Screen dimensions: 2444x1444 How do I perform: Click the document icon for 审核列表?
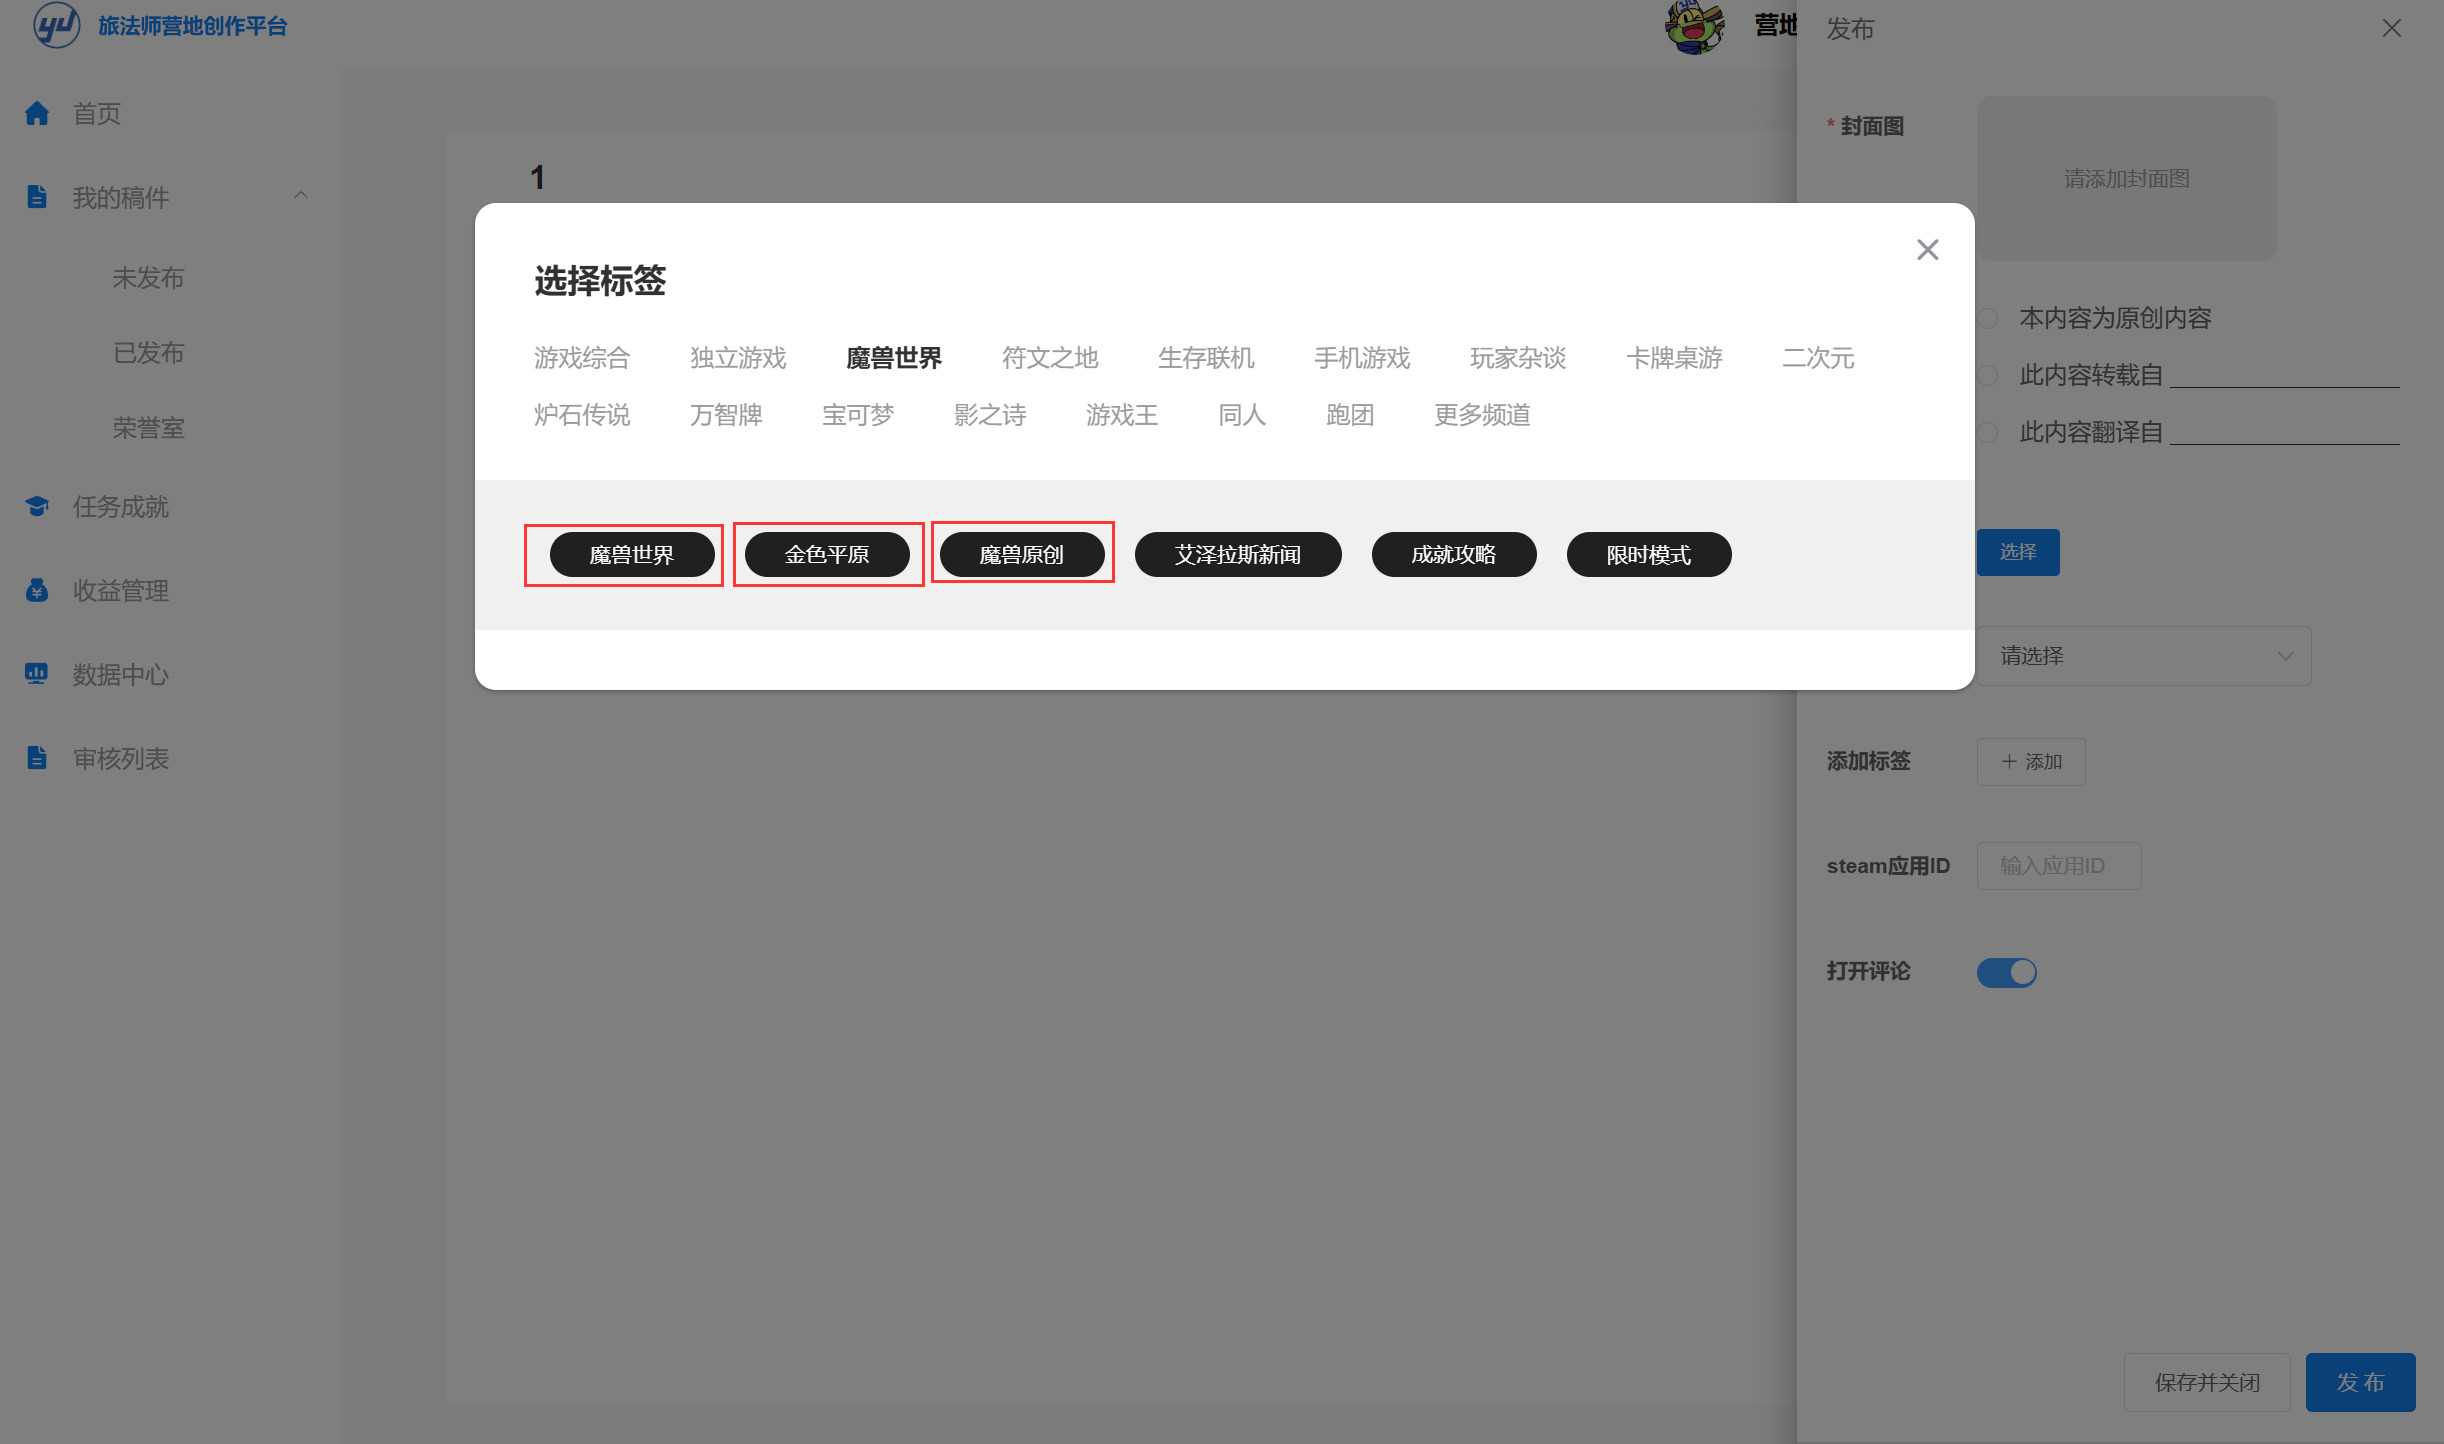click(37, 758)
